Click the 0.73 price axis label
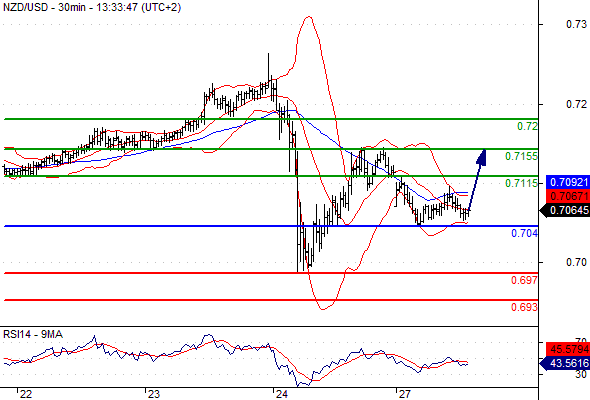Viewport: 590px width, 400px height. (x=576, y=24)
